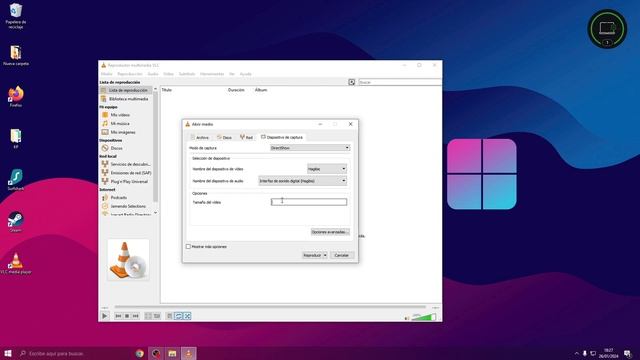Viewport: 640px width, 360px height.
Task: Open the video device name dropdown
Action: [x=327, y=169]
